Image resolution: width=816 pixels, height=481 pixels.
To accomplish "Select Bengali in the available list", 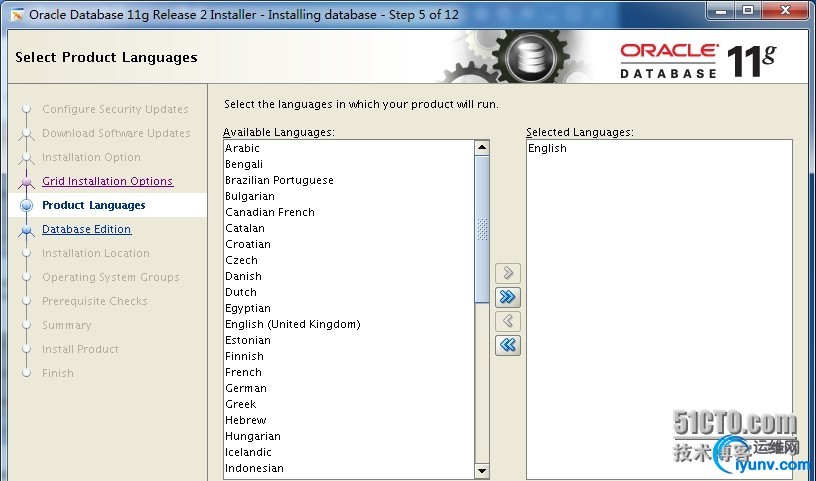I will (349, 164).
